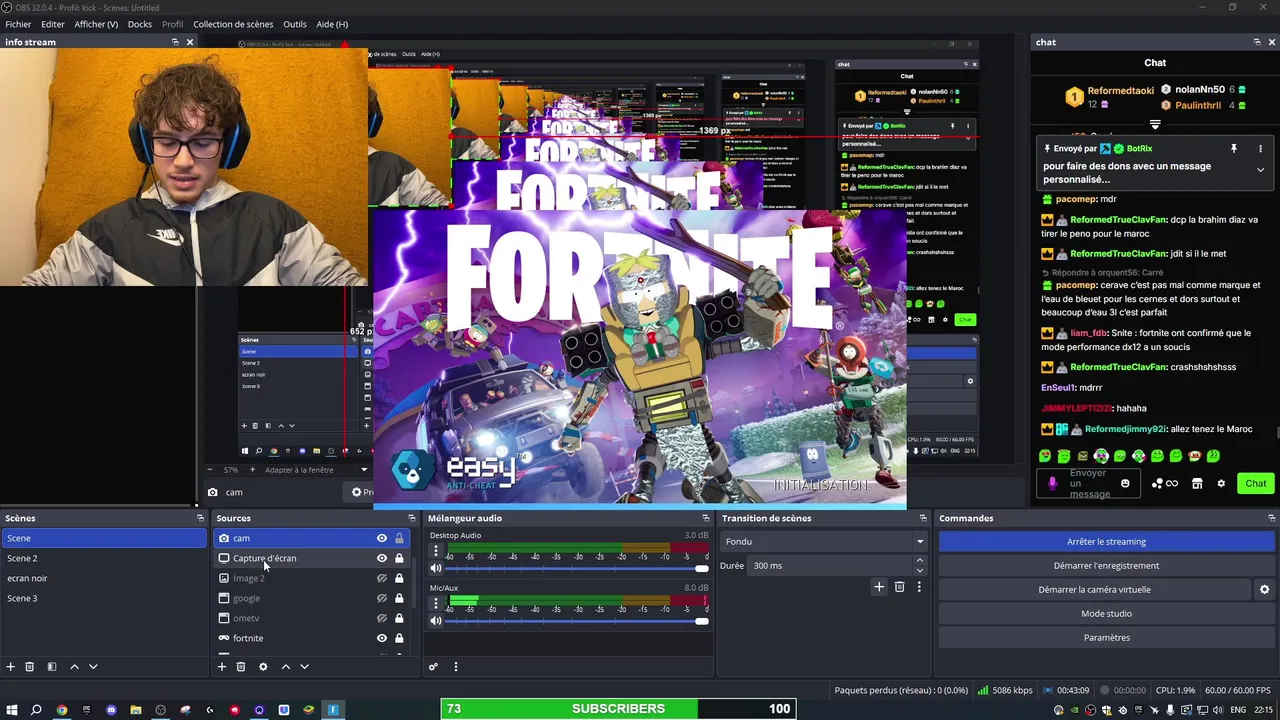Screen dimensions: 1280x720
Task: Open source properties gear icon
Action: pos(263,667)
